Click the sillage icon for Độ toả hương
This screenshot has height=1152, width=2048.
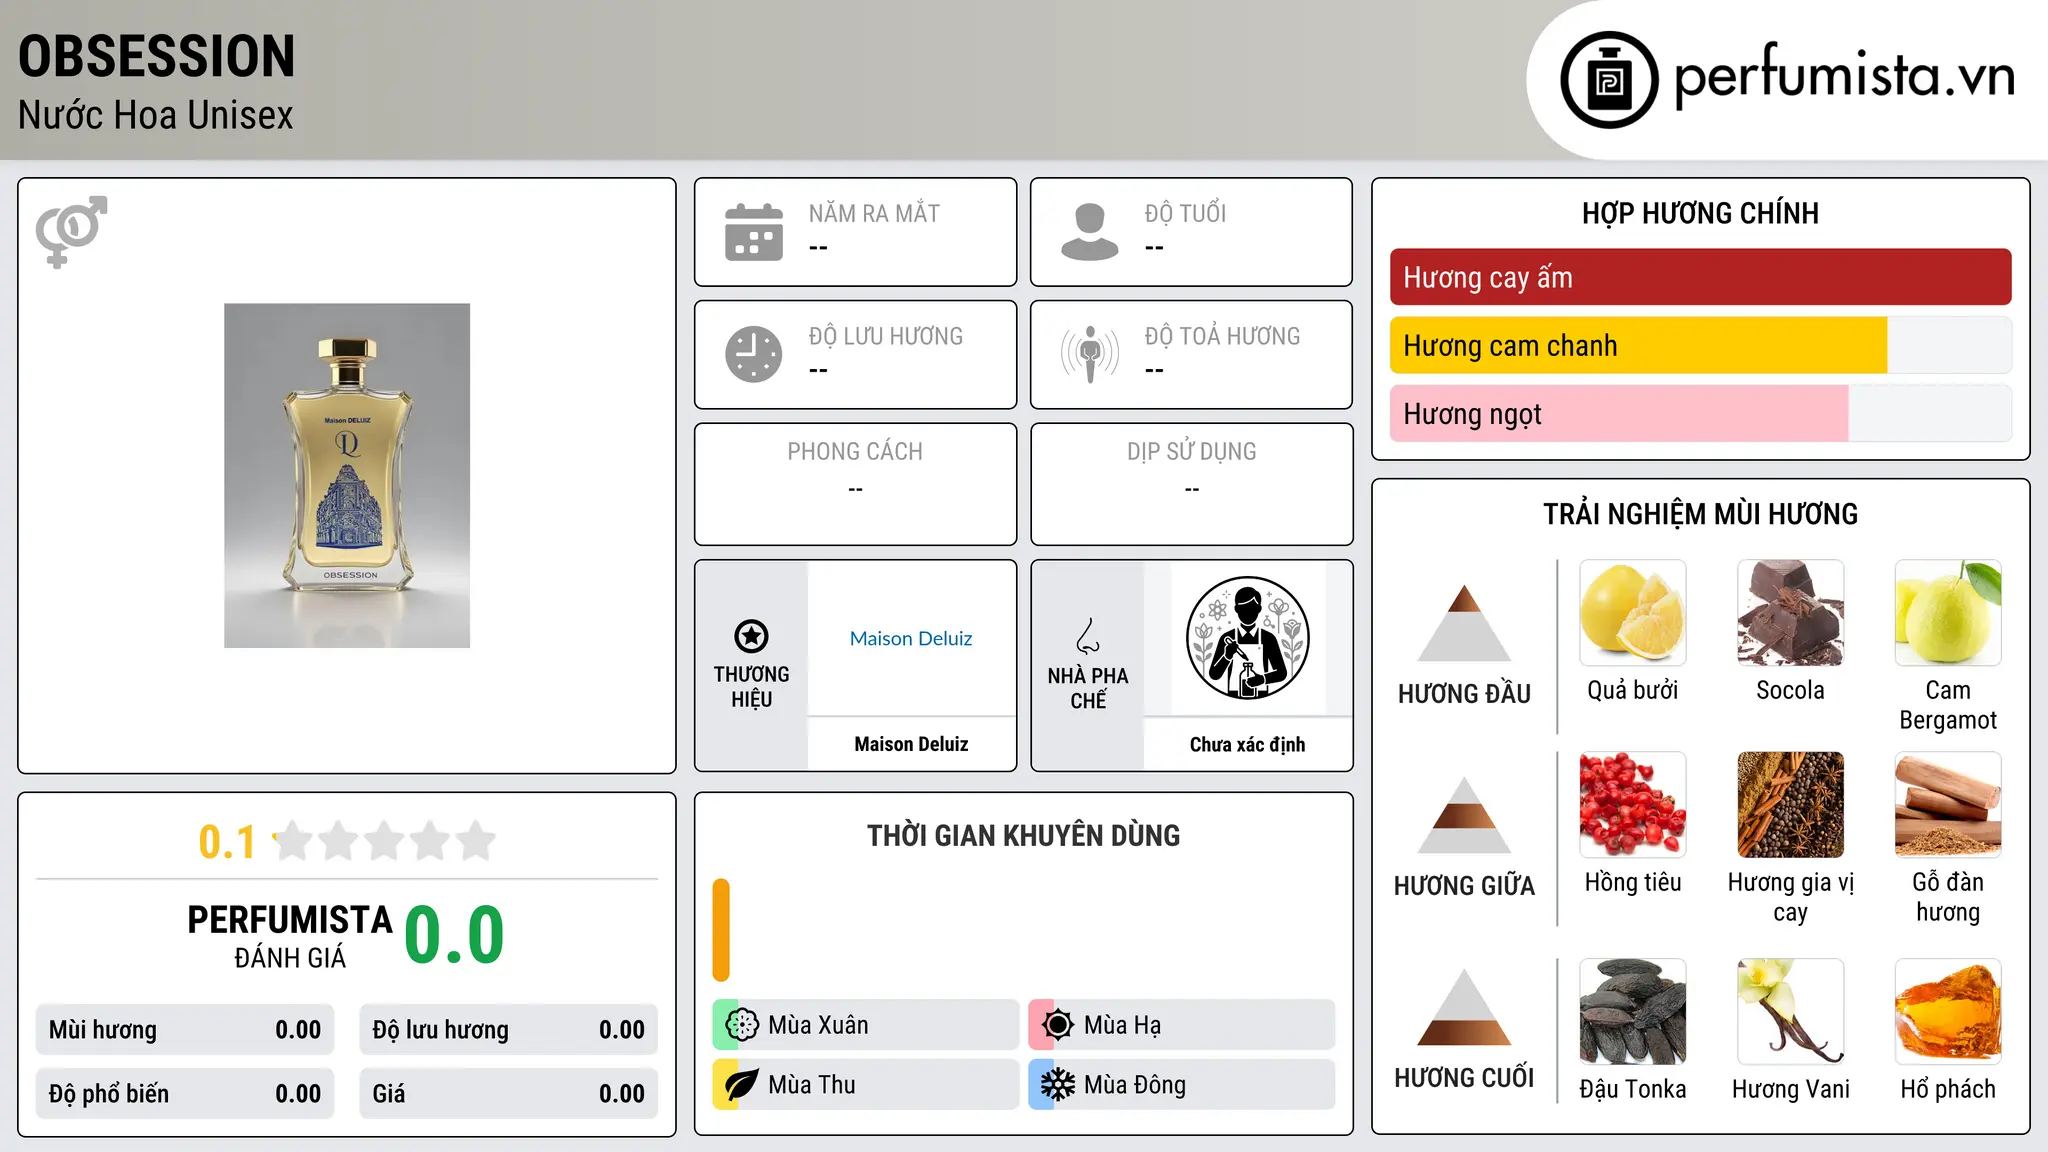point(1090,354)
